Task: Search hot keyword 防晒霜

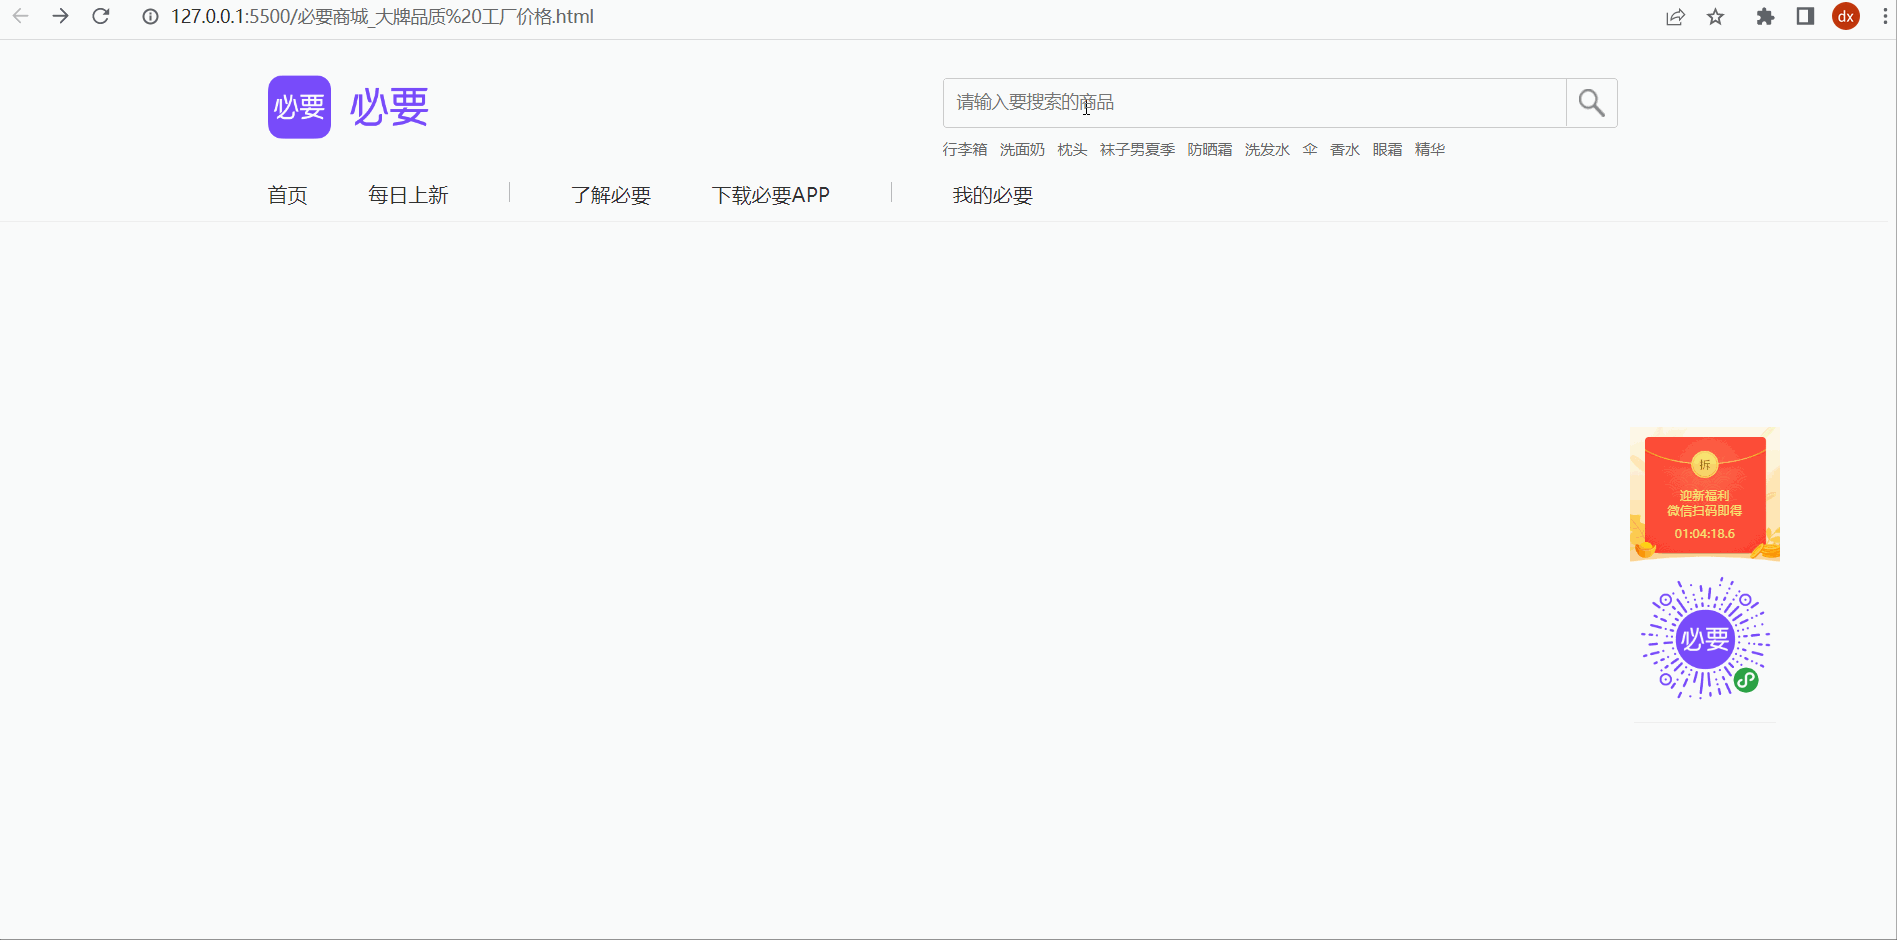Action: point(1210,150)
